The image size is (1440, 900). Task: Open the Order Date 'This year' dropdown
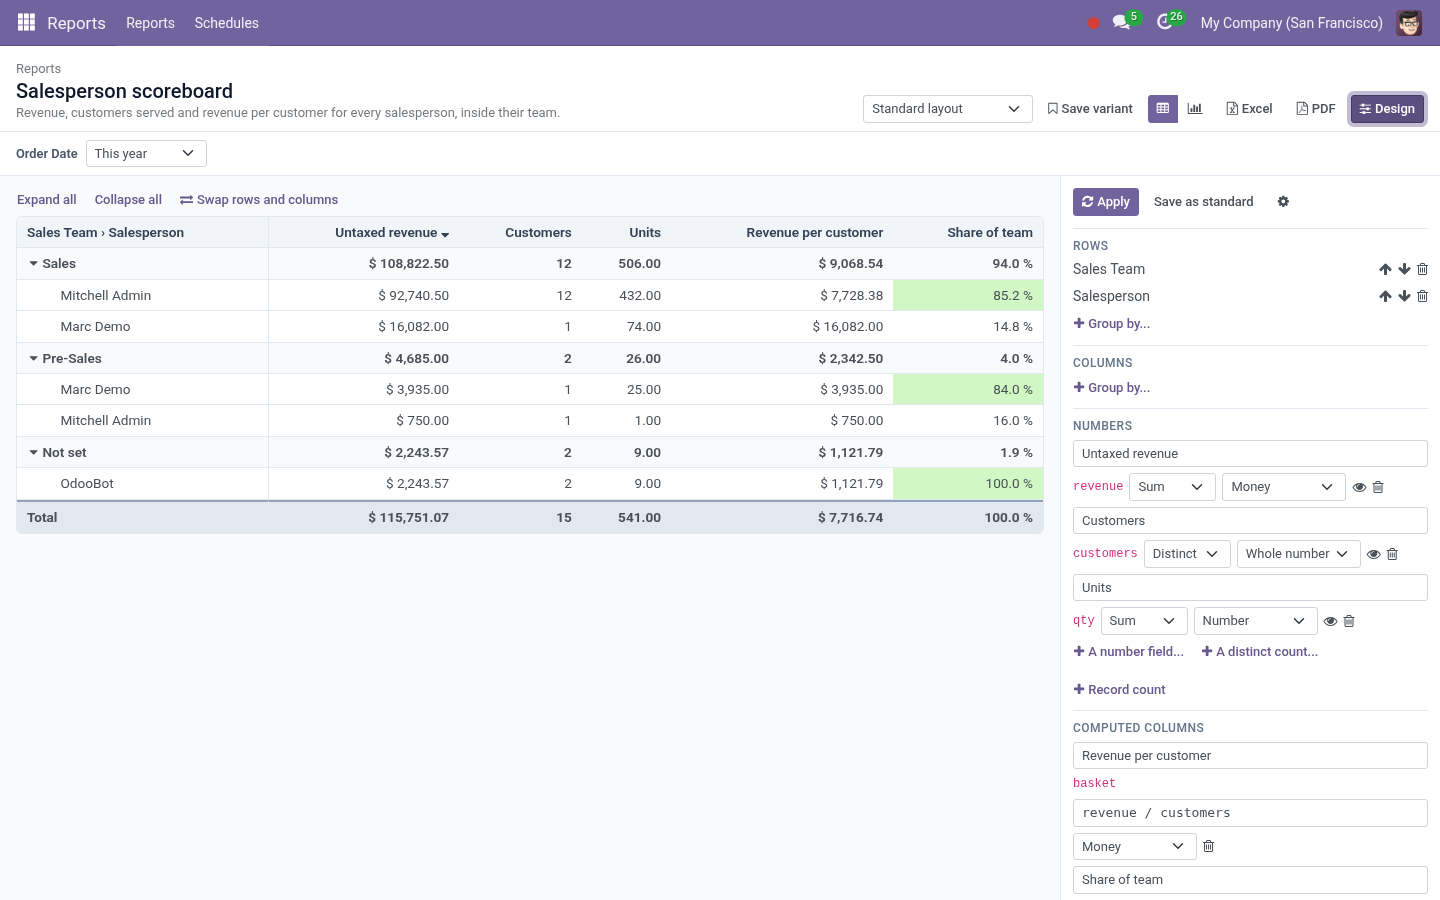[146, 153]
